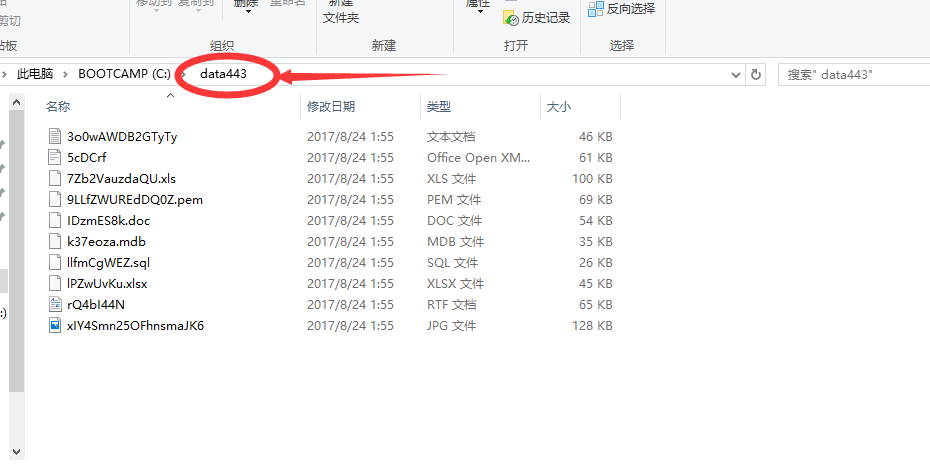Screen dimensions: 930x468
Task: Click the llfmCgWEZ.sql file icon
Action: [x=55, y=262]
